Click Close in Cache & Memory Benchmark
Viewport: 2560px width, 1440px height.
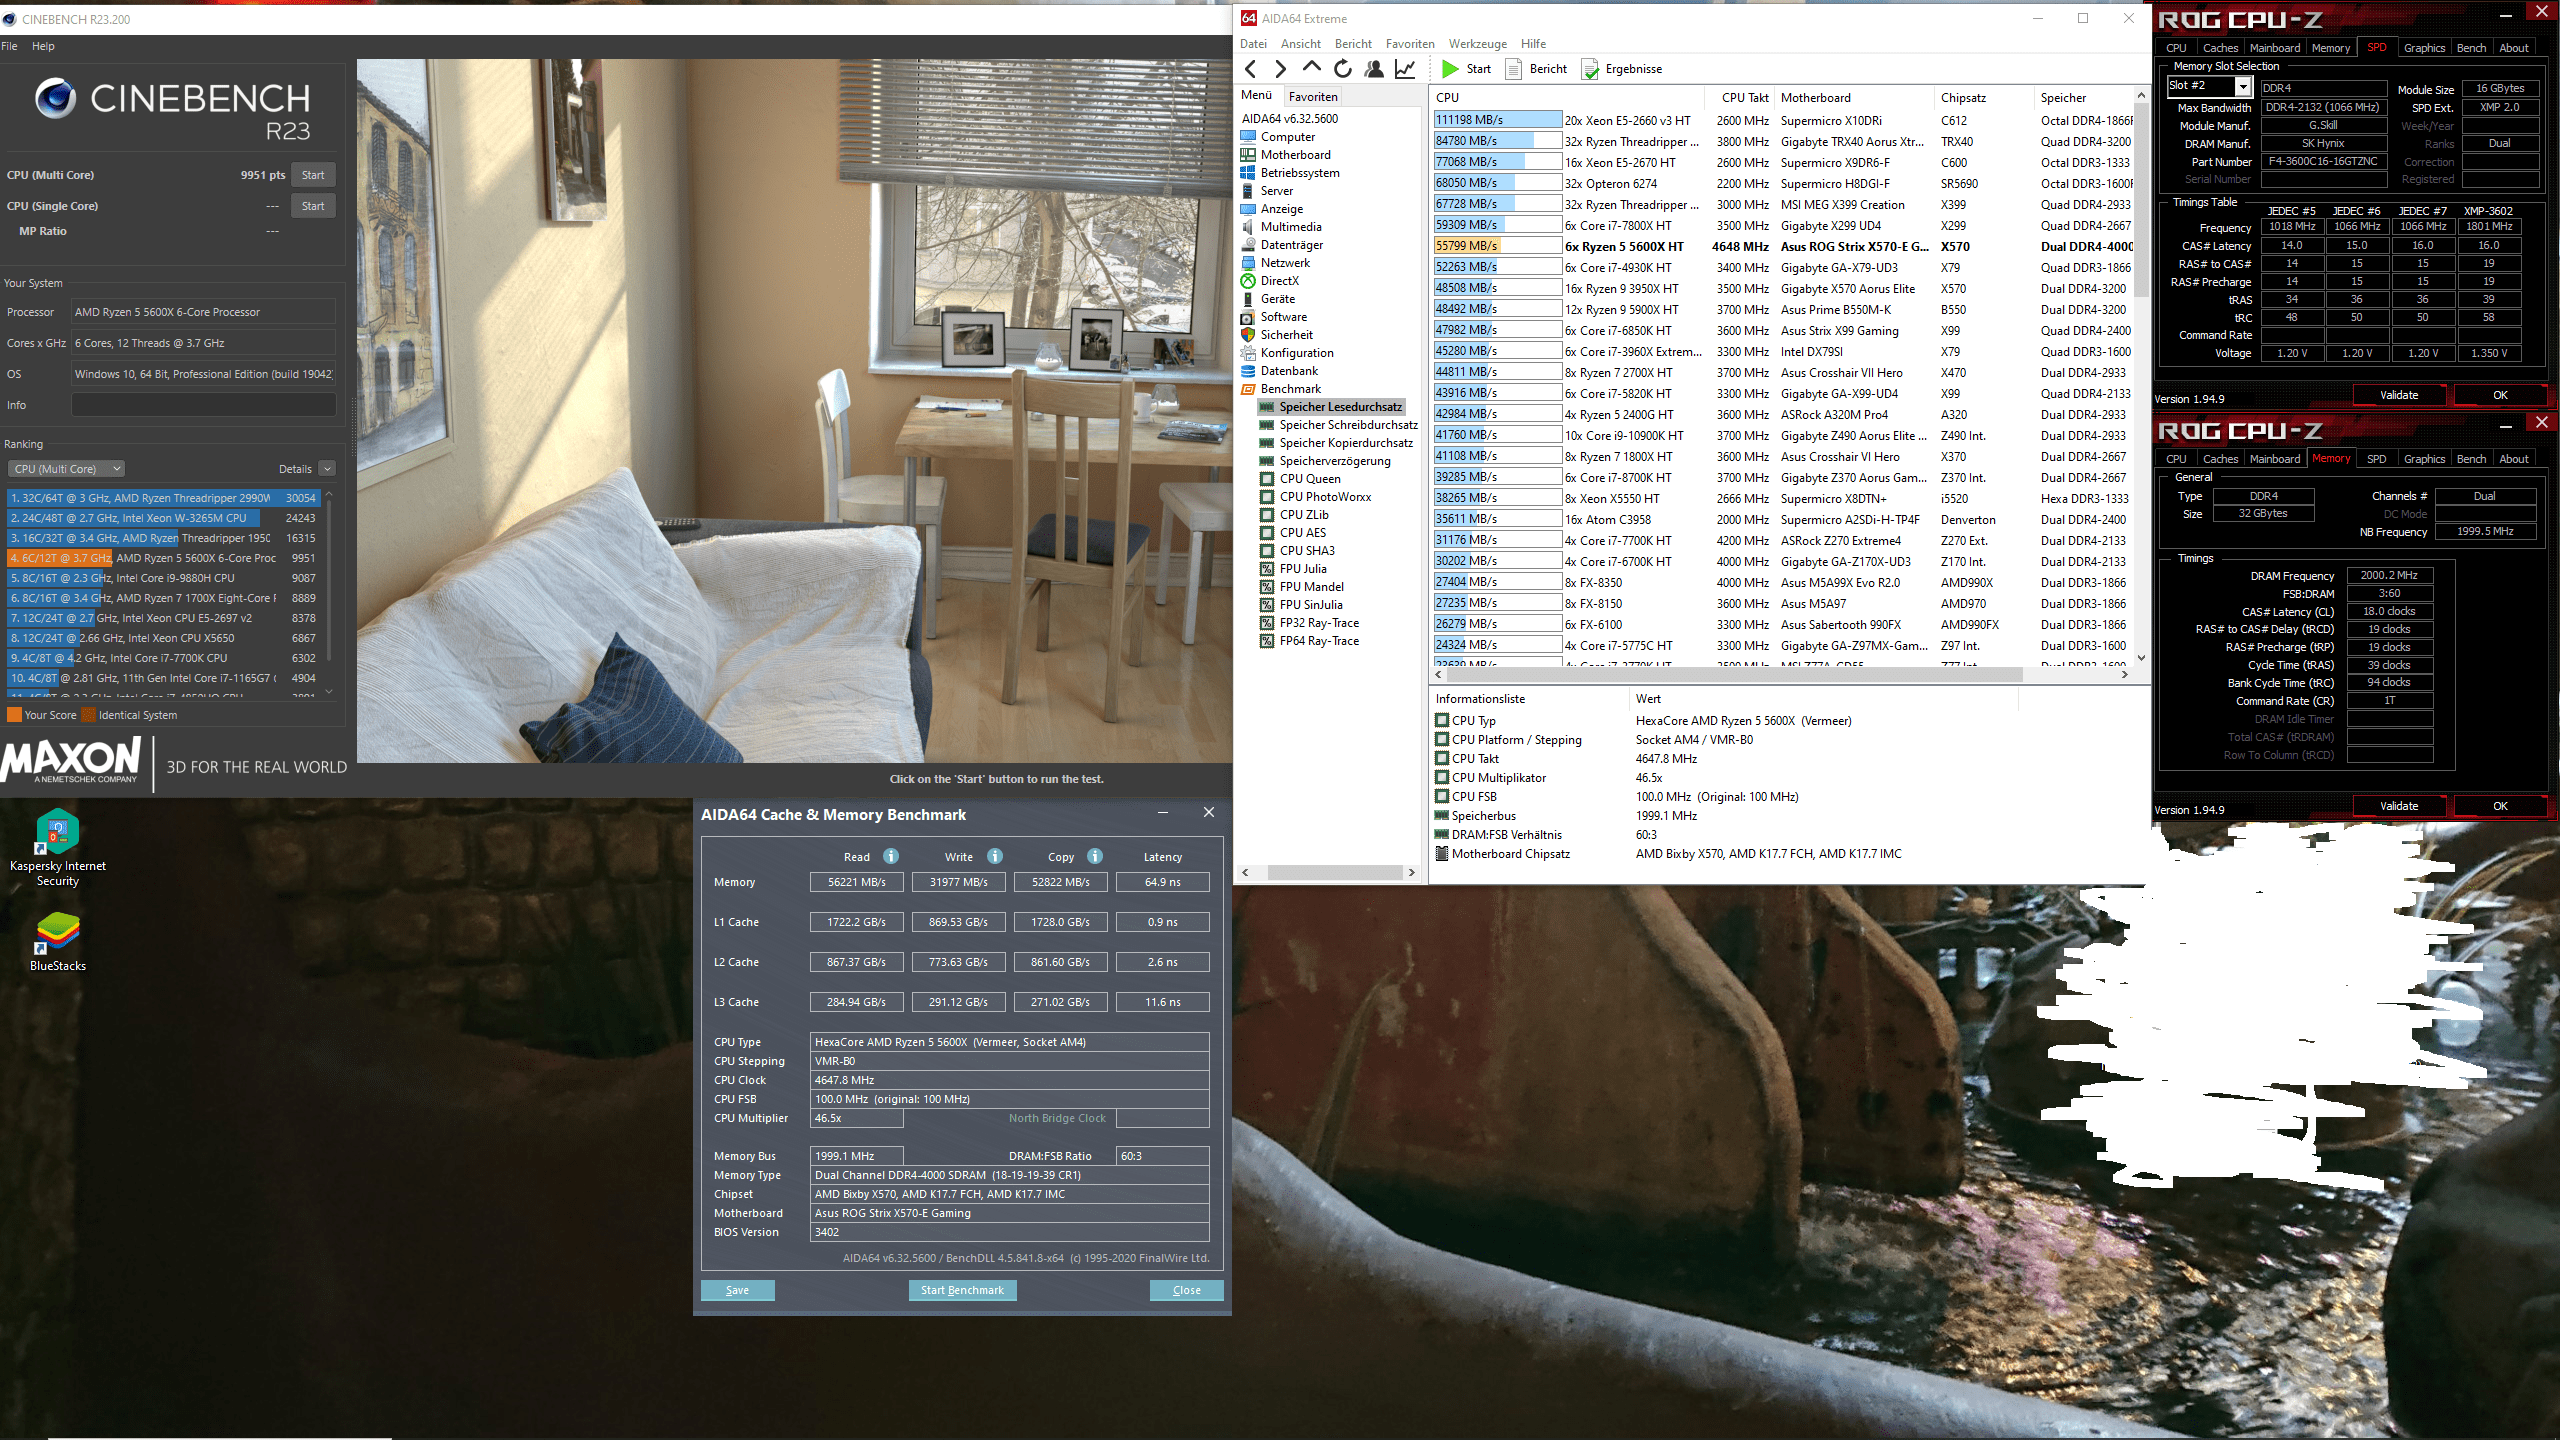(1186, 1290)
